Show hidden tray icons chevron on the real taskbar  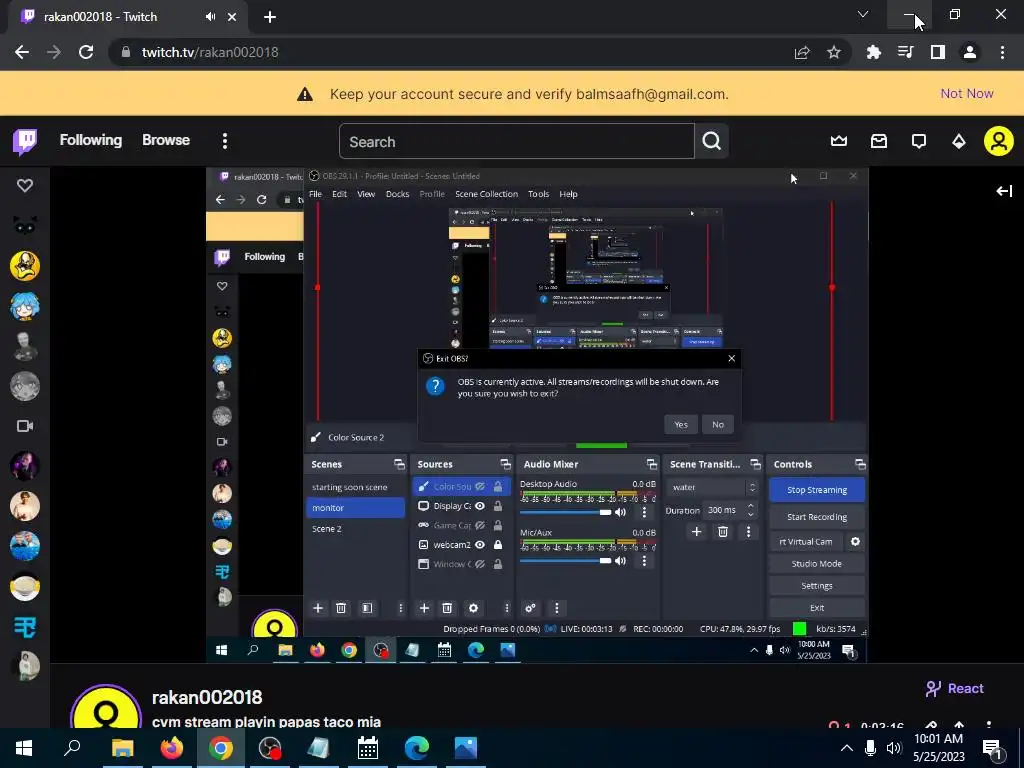(846, 748)
